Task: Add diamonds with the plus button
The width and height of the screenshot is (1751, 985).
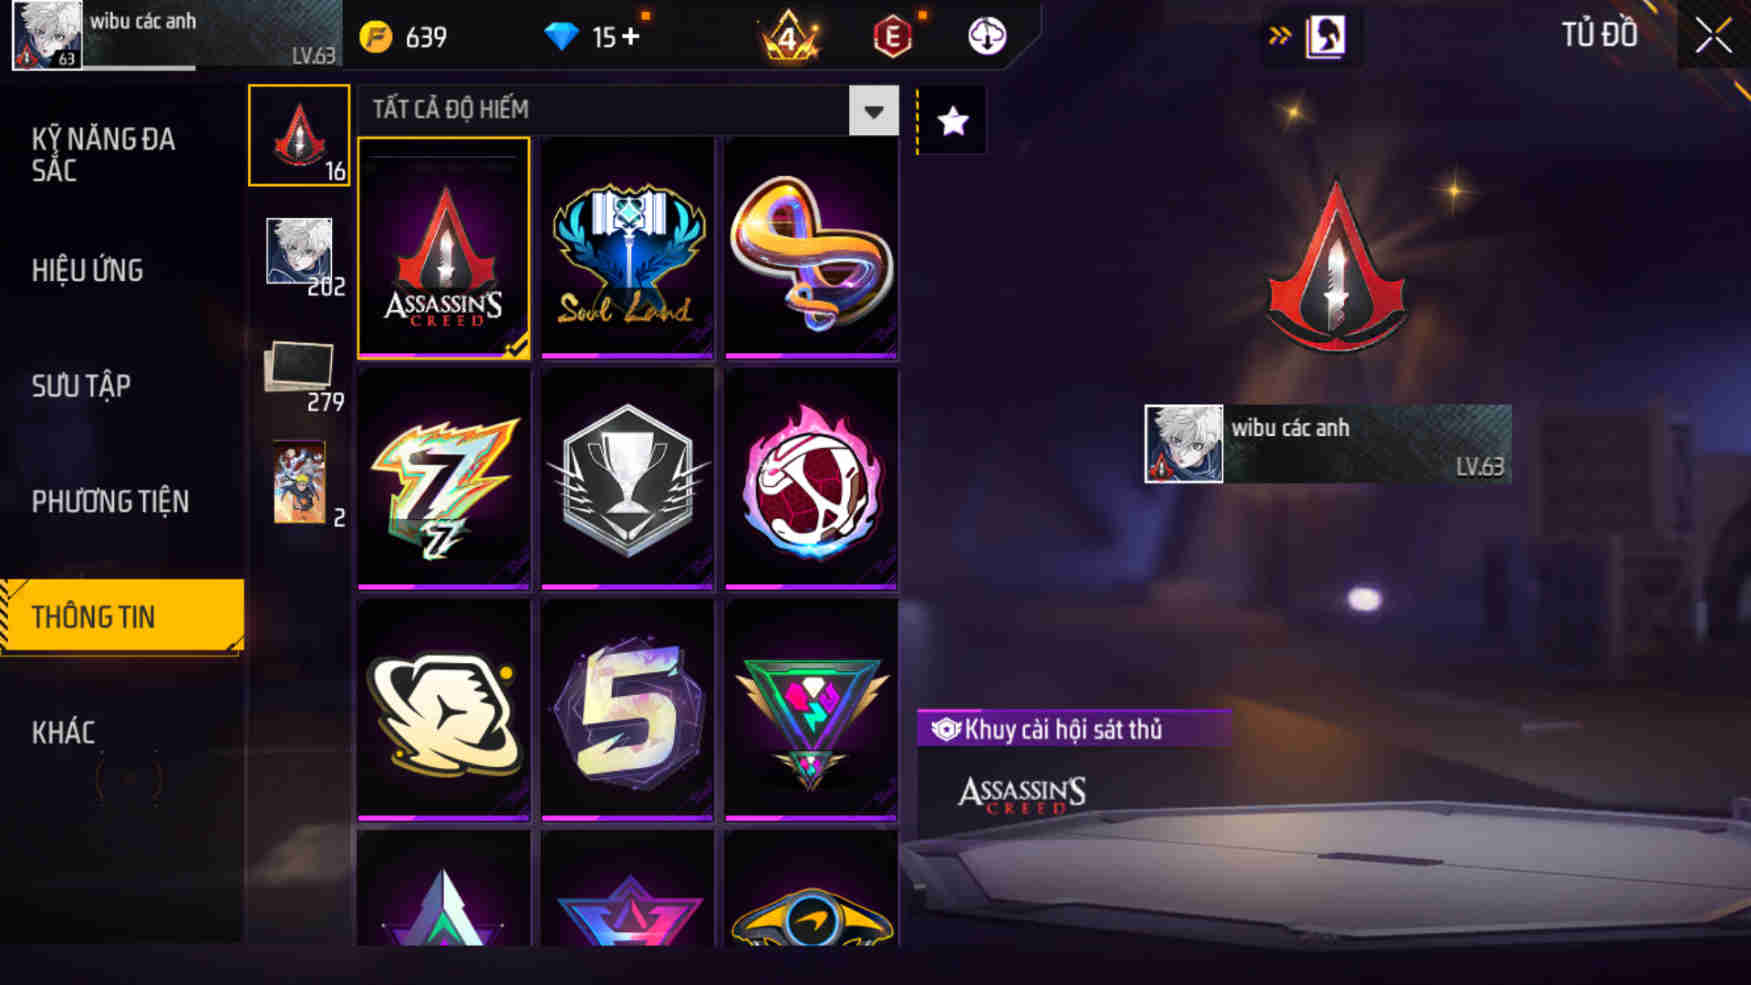Action: pyautogui.click(x=630, y=37)
